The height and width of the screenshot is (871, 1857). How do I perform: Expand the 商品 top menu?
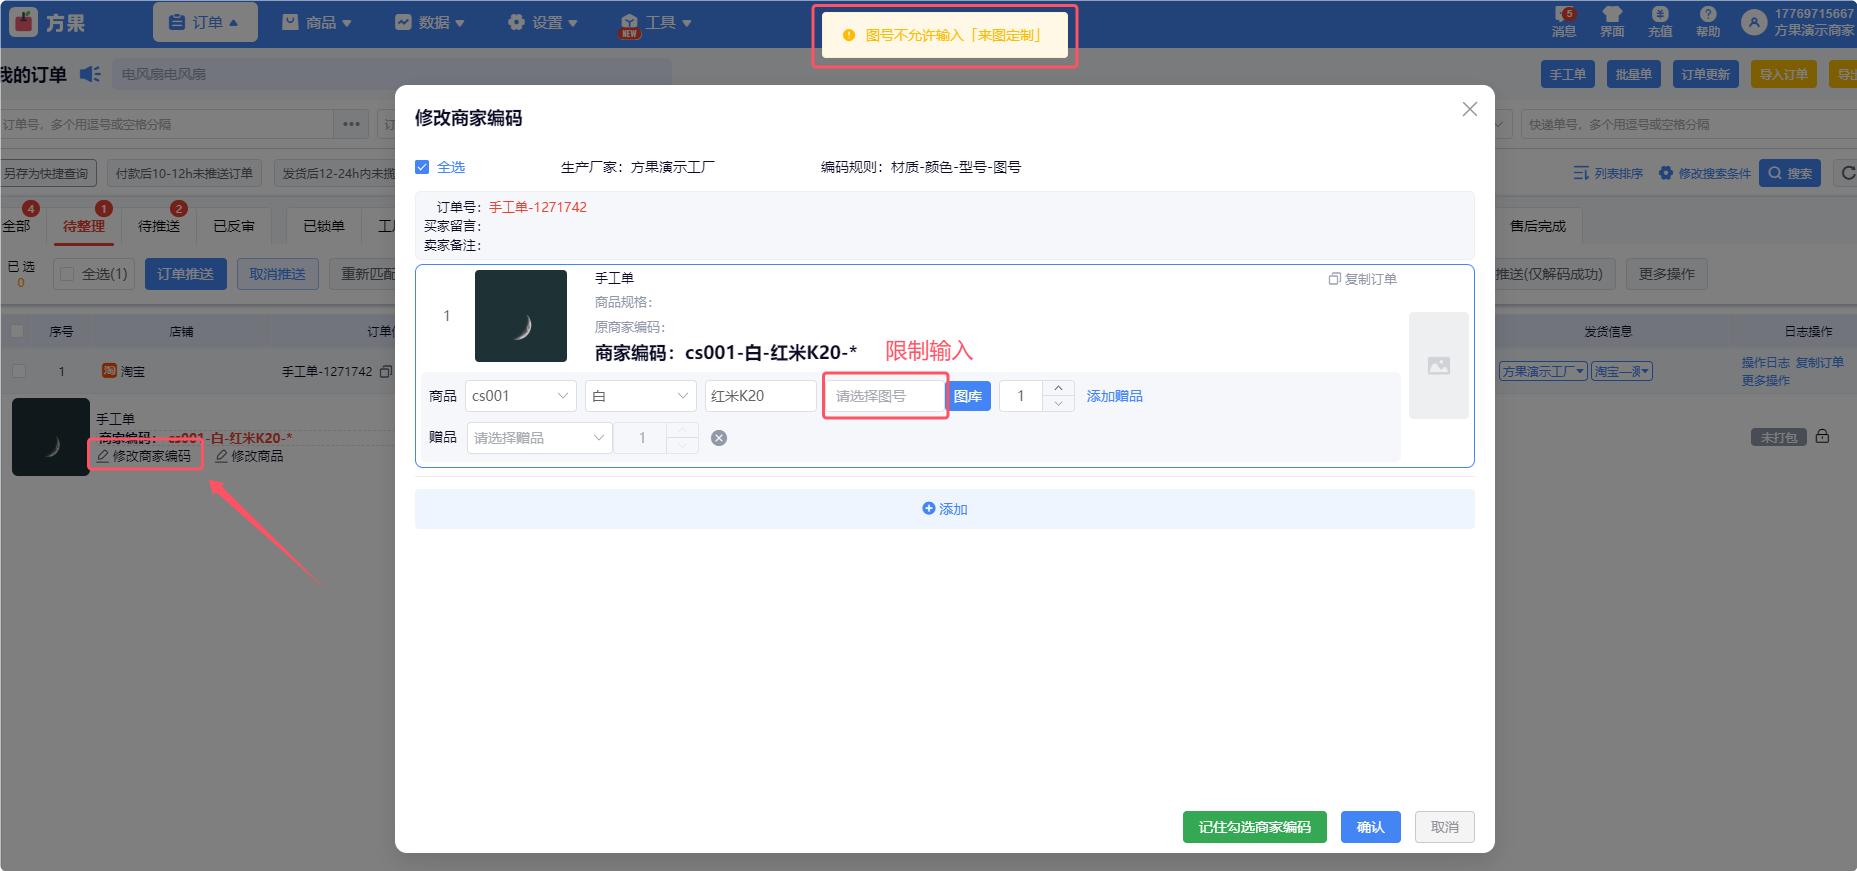(317, 22)
